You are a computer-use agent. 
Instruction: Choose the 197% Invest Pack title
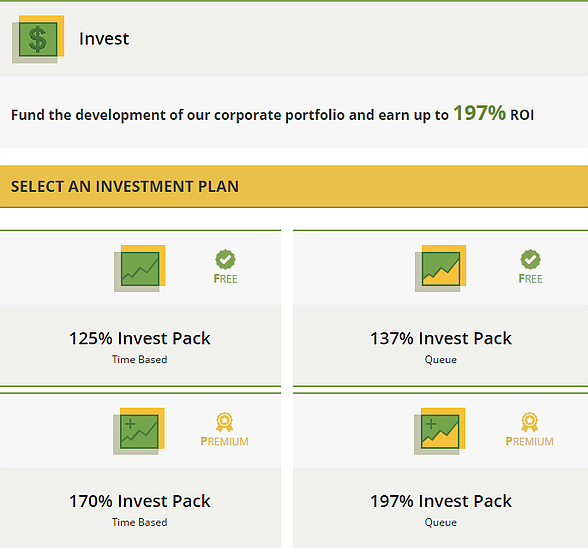441,501
